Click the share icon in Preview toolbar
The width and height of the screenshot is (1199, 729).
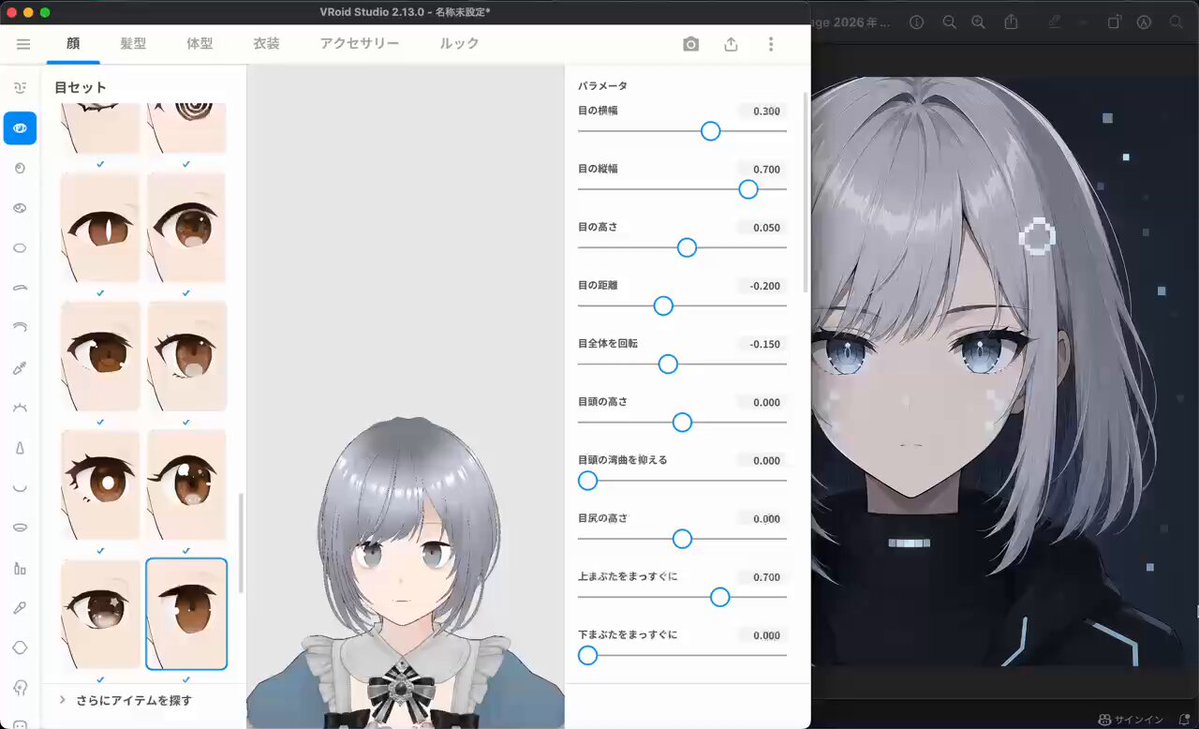click(x=1011, y=22)
